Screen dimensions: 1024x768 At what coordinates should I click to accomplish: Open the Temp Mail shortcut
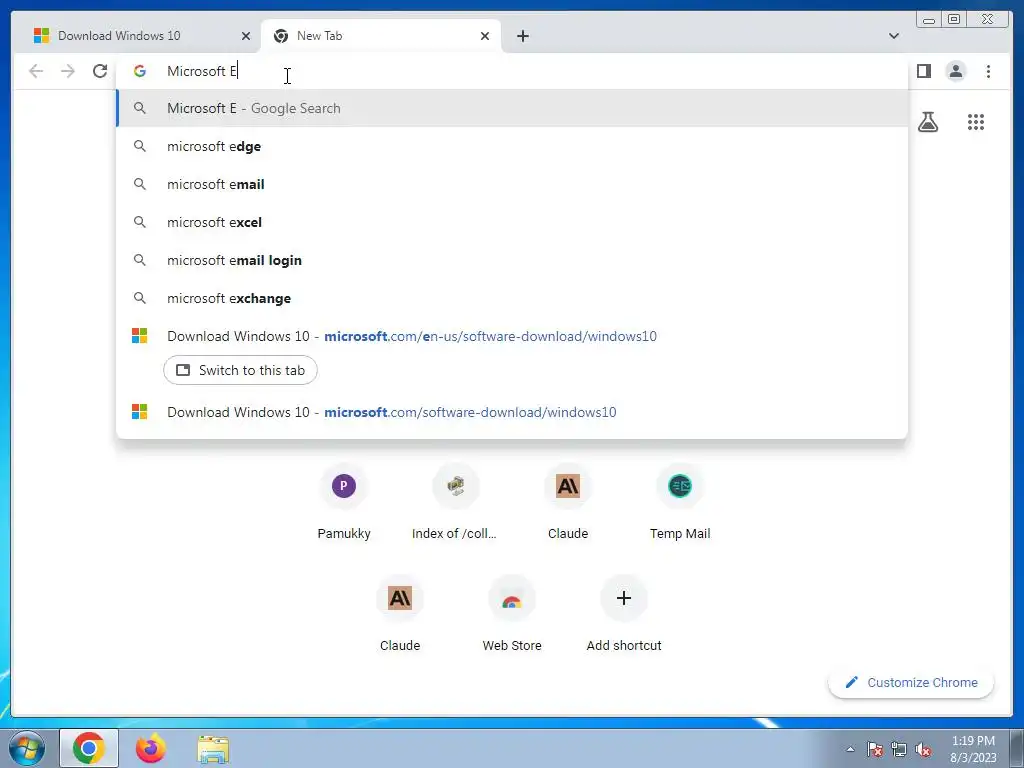680,503
